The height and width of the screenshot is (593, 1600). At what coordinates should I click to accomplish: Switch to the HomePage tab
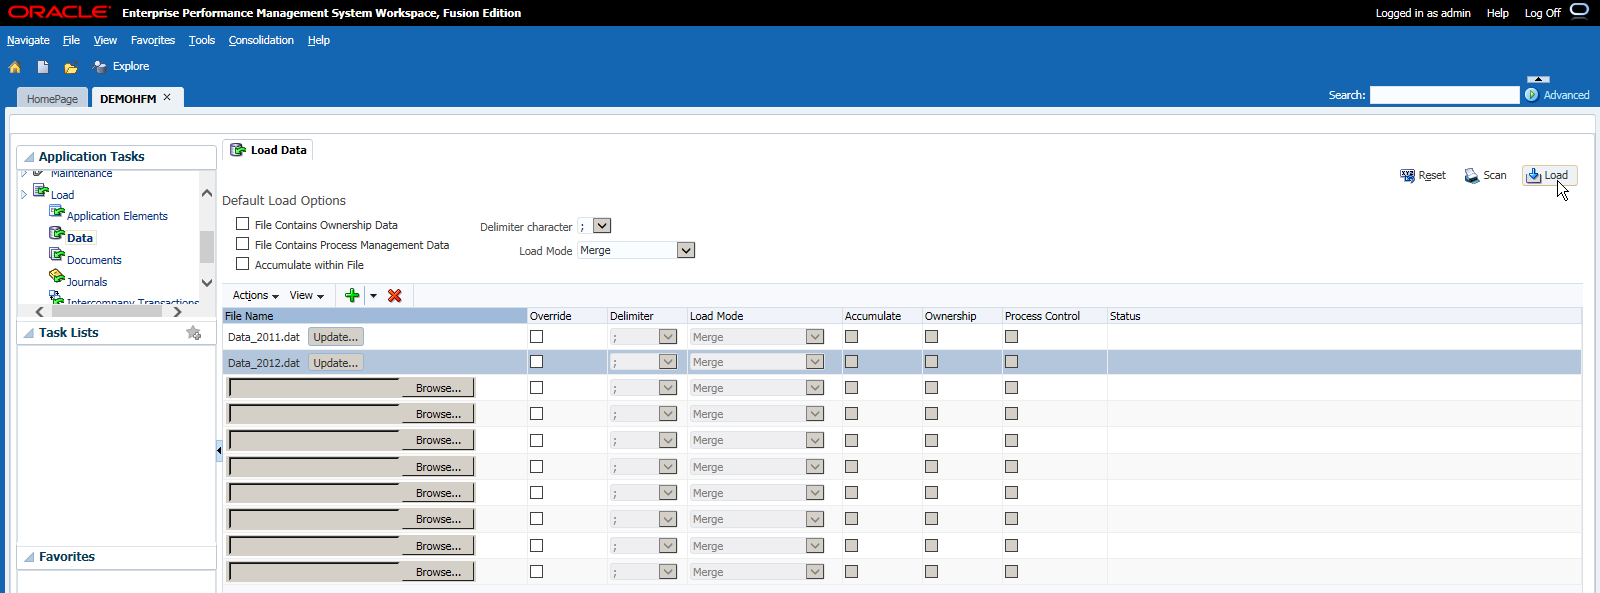pos(52,99)
